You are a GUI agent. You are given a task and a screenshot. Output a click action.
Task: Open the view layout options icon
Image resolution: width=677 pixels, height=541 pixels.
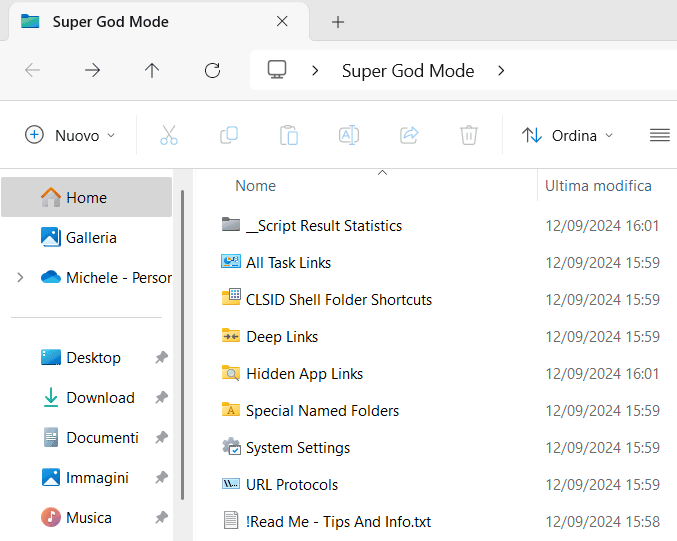coord(660,135)
